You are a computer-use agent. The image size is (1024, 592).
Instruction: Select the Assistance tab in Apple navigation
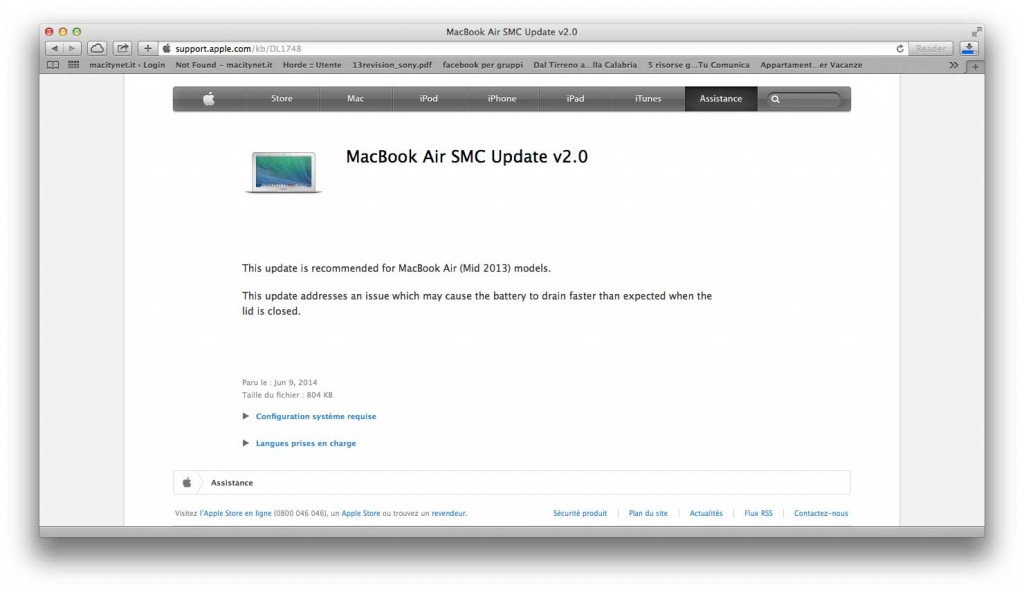tap(721, 98)
